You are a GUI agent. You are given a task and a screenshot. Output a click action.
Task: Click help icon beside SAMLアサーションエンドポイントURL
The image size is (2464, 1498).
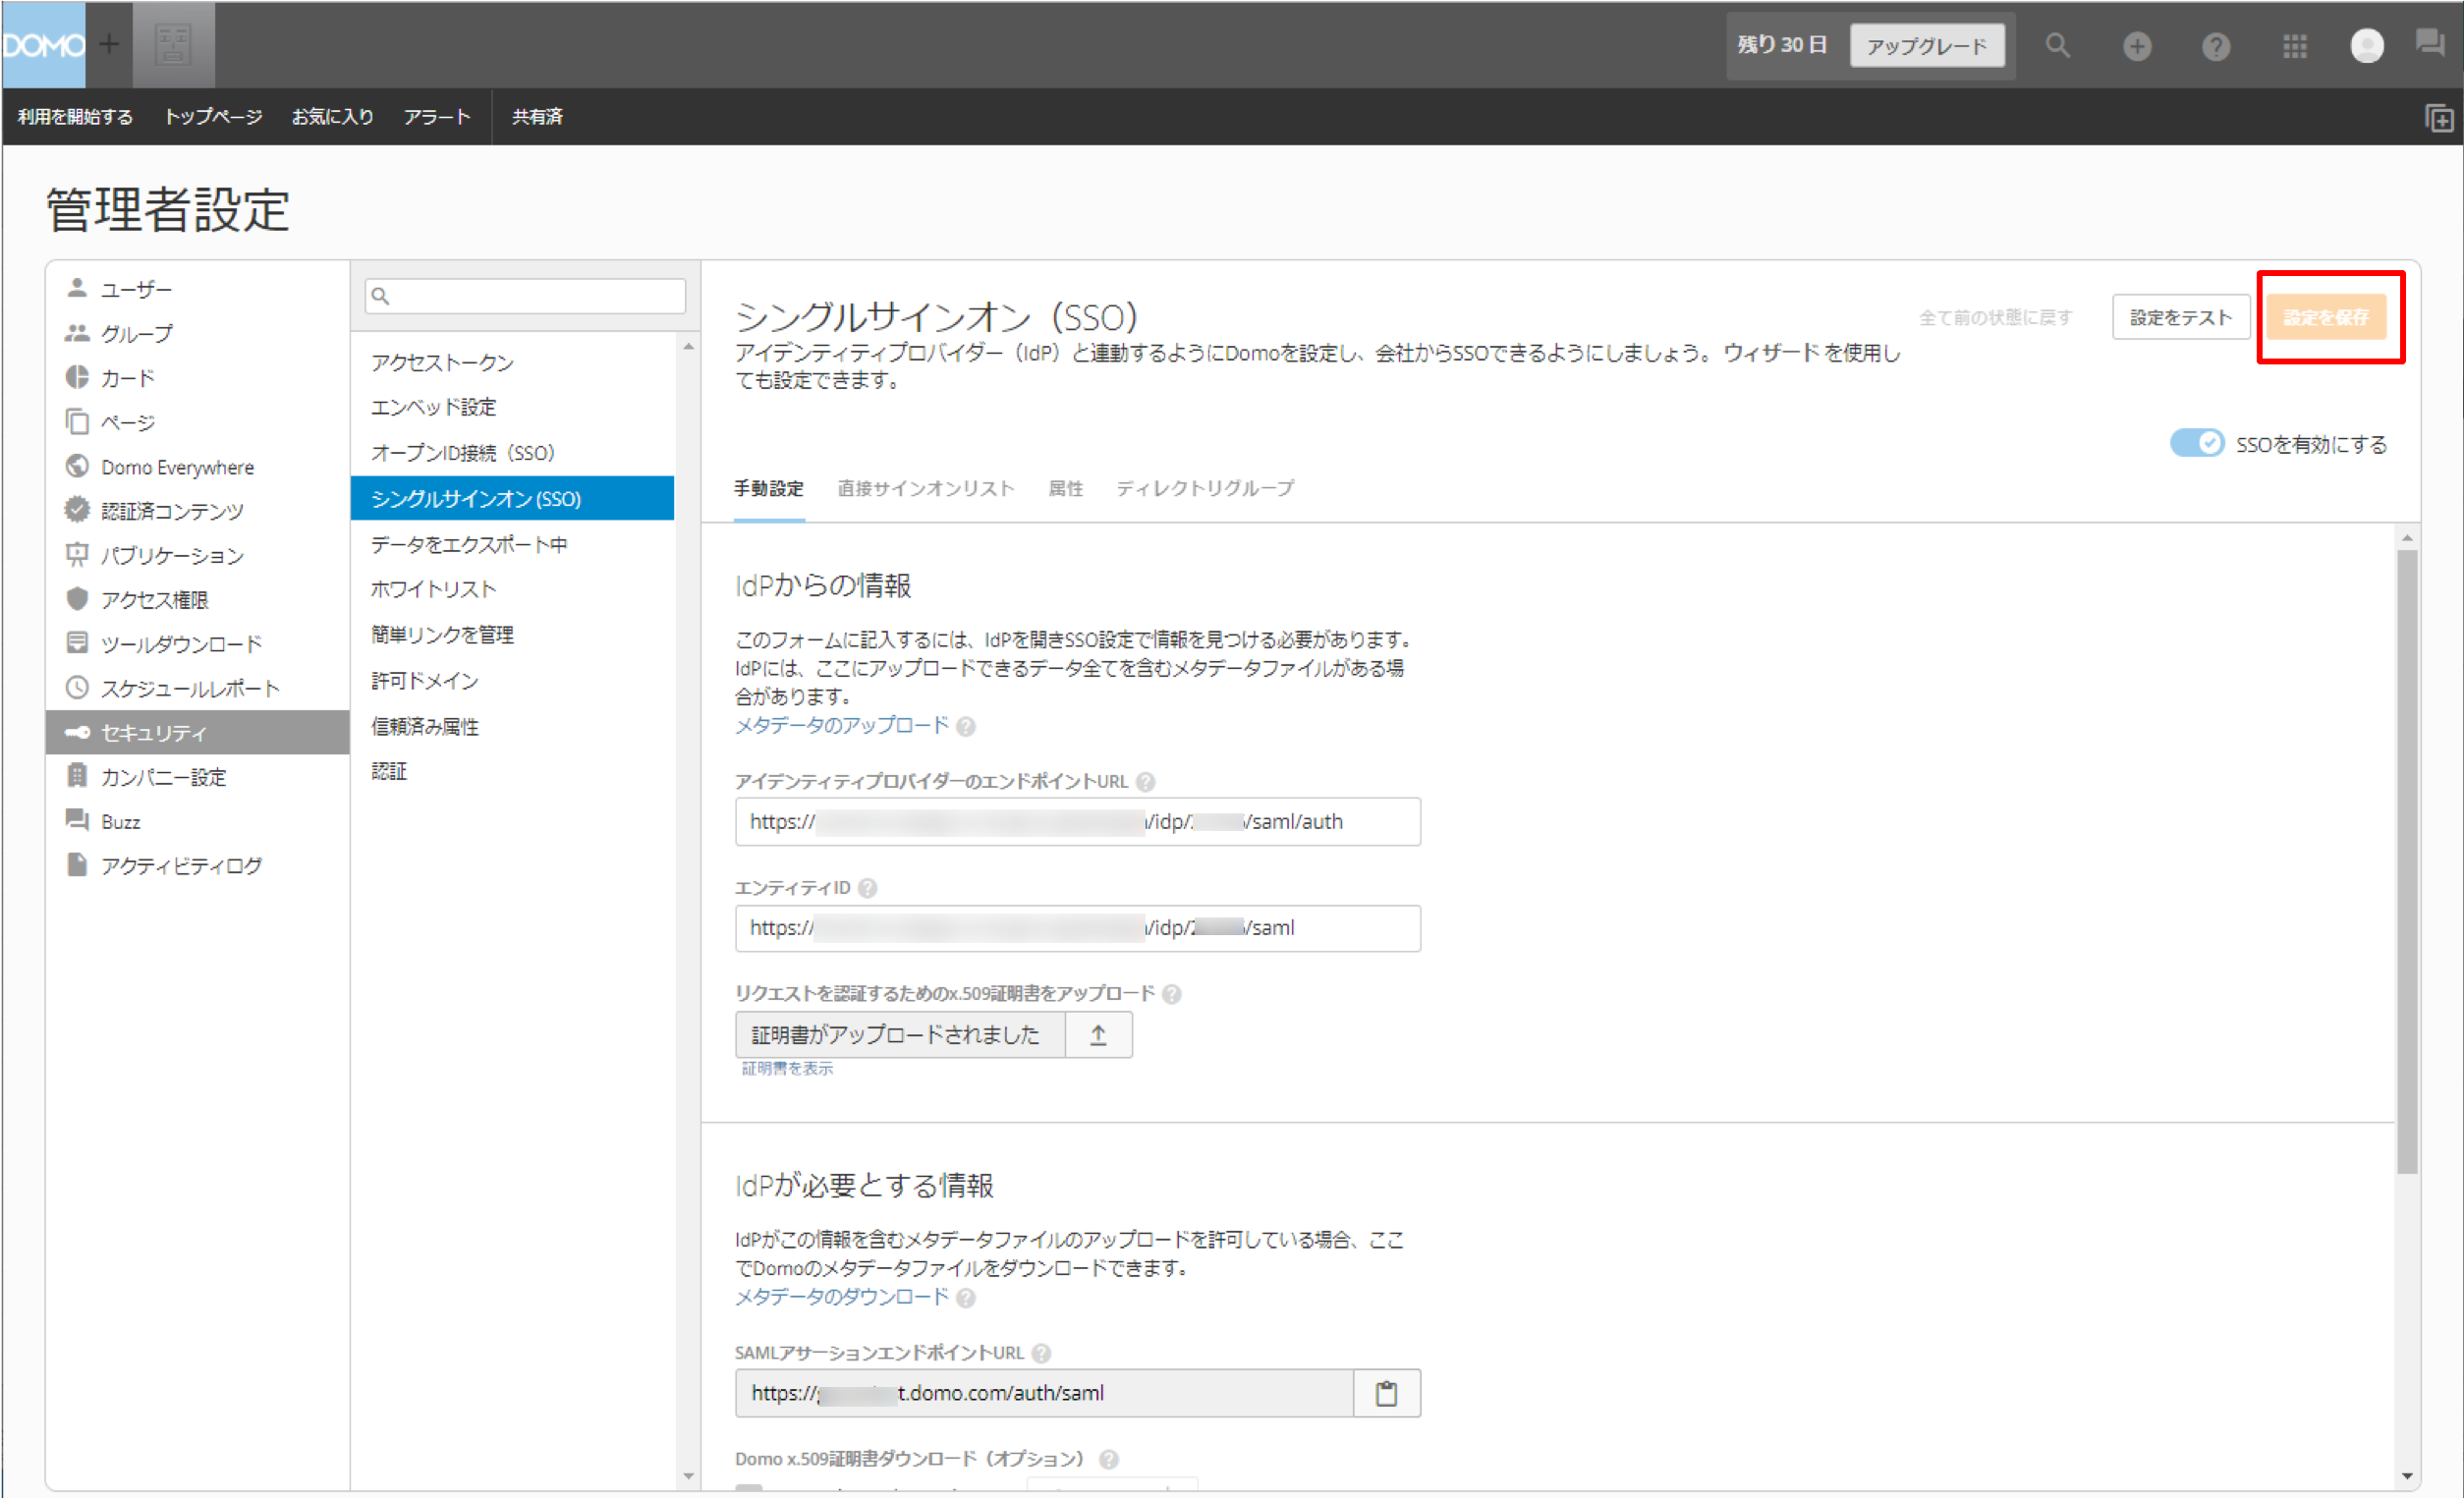click(1041, 1353)
